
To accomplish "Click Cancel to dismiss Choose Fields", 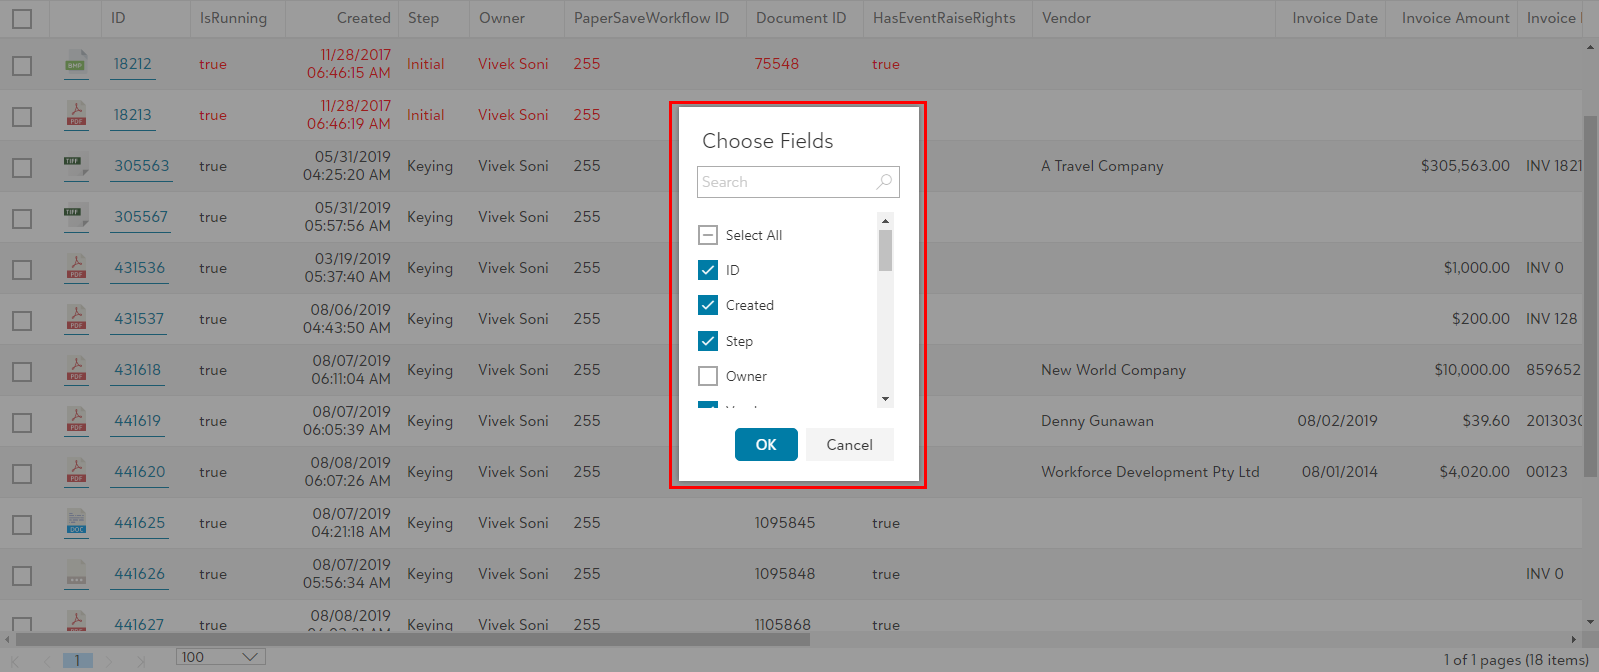I will (849, 445).
